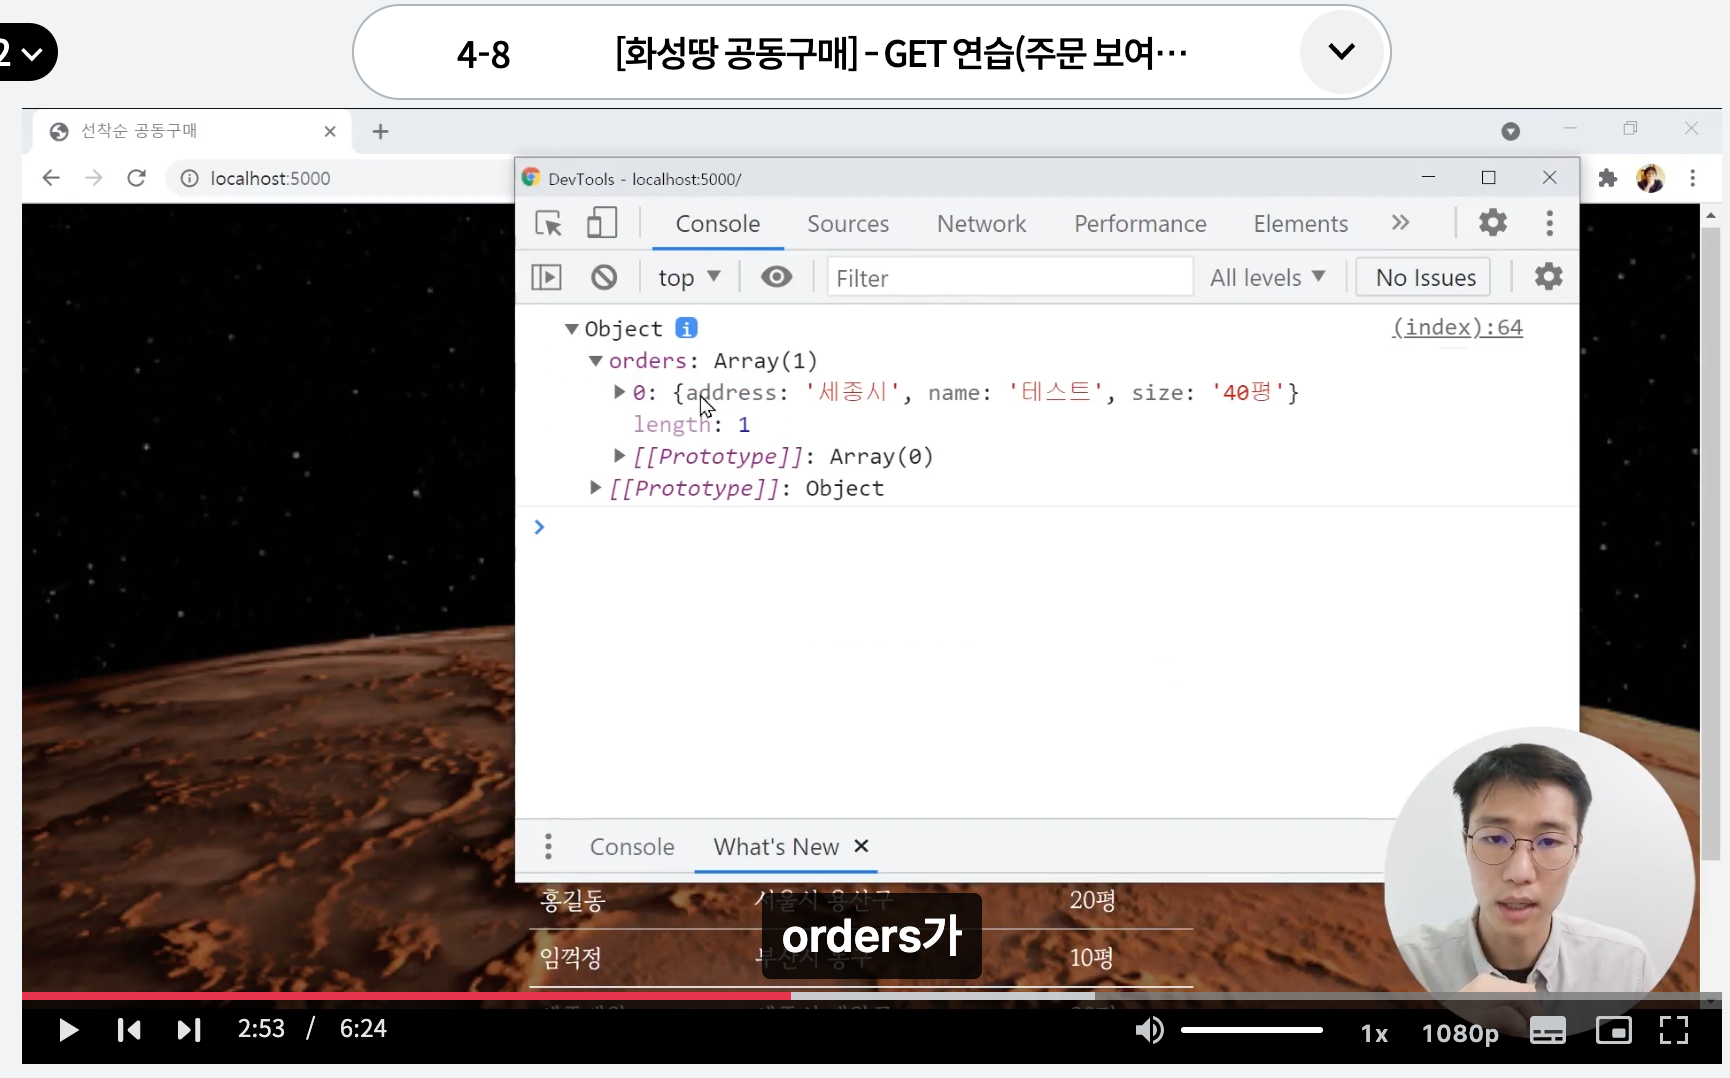Open the drawer three-dot menu
Image resolution: width=1730 pixels, height=1078 pixels.
click(x=548, y=846)
